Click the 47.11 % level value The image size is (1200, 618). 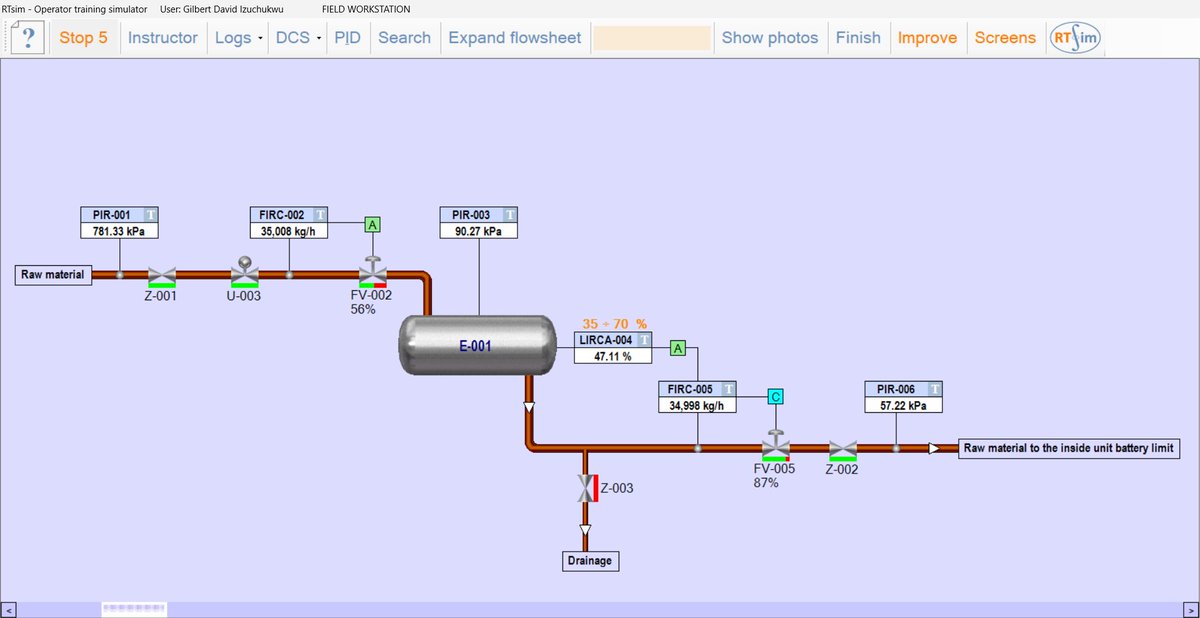point(614,356)
